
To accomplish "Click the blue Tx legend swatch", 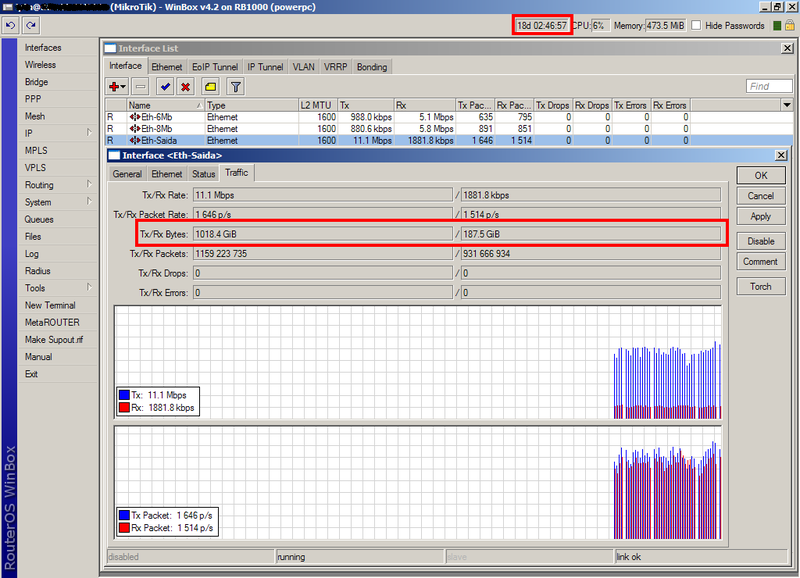I will (x=124, y=395).
